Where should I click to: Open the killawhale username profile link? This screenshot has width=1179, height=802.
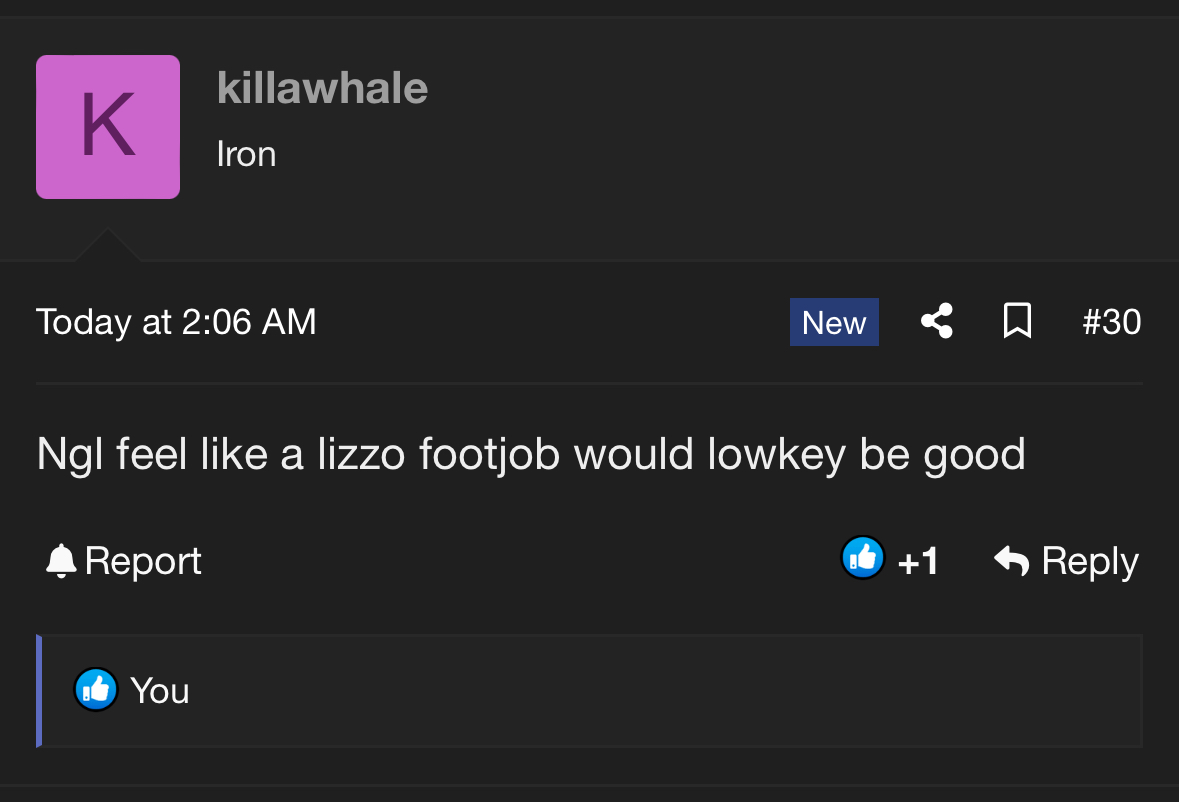point(322,89)
